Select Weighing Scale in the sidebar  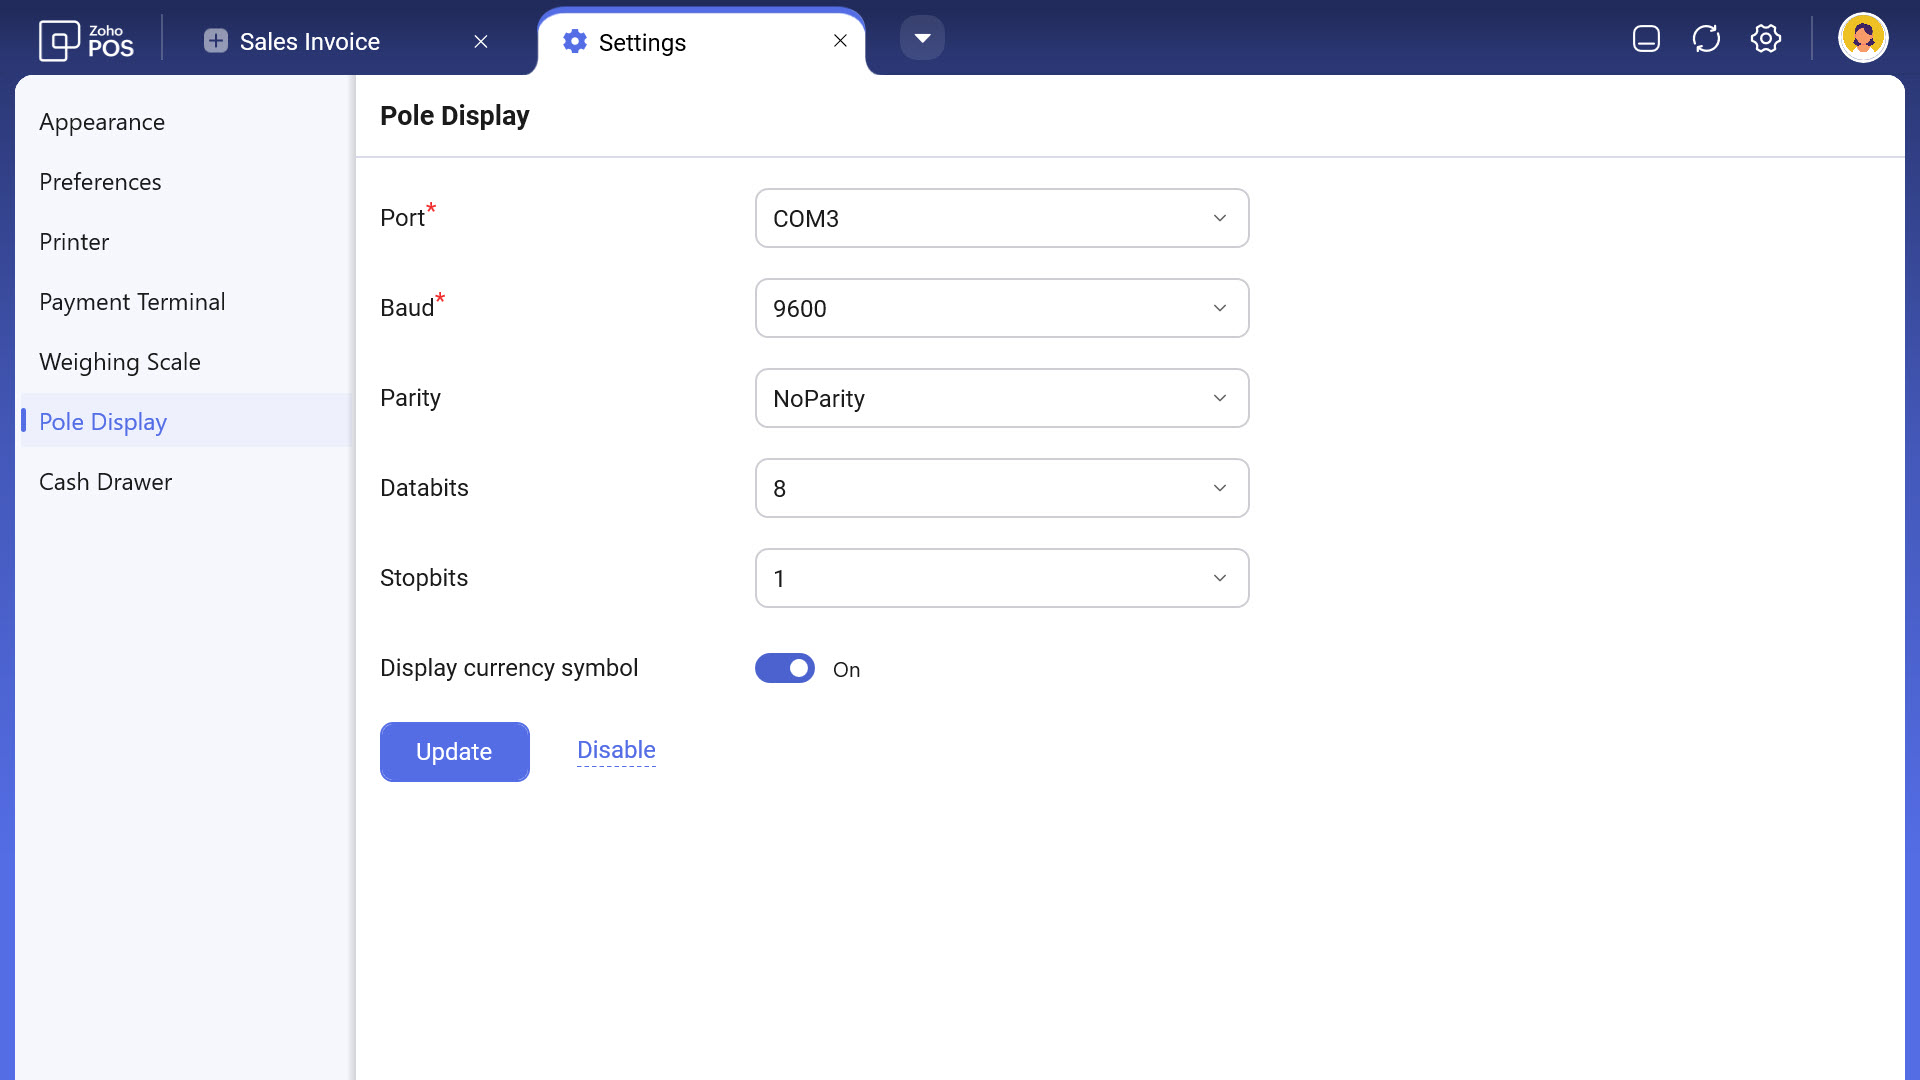[x=120, y=362]
